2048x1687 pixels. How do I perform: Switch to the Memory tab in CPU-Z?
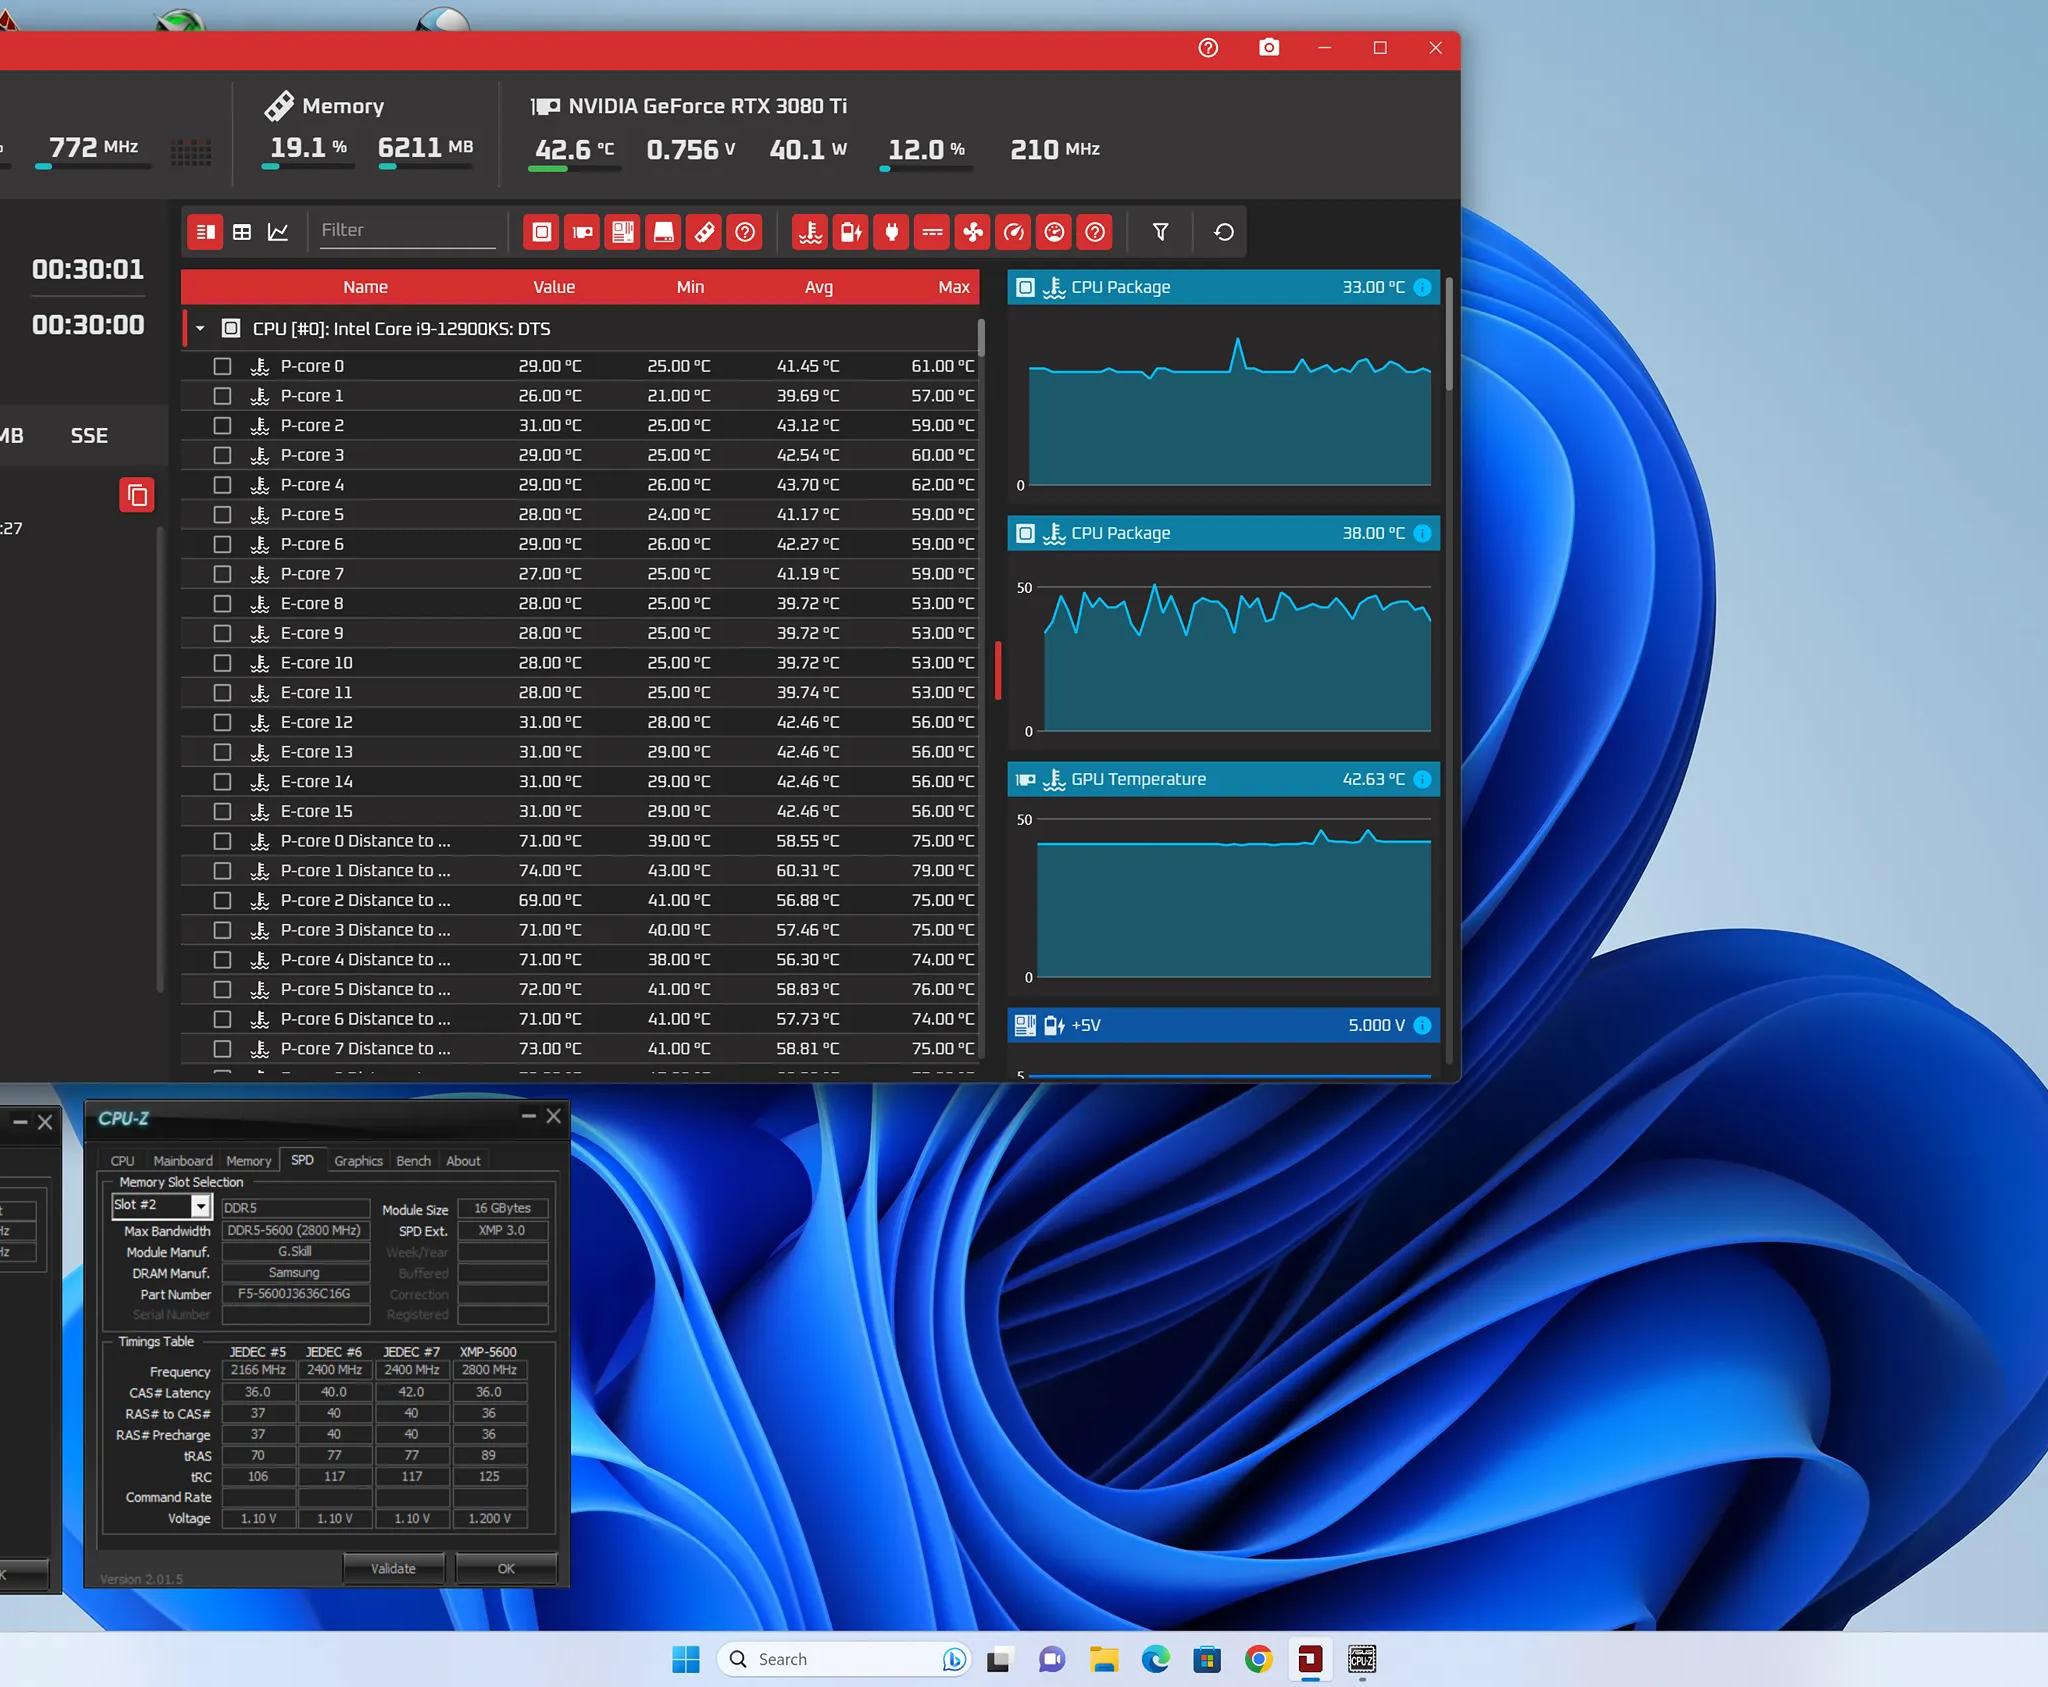coord(249,1161)
